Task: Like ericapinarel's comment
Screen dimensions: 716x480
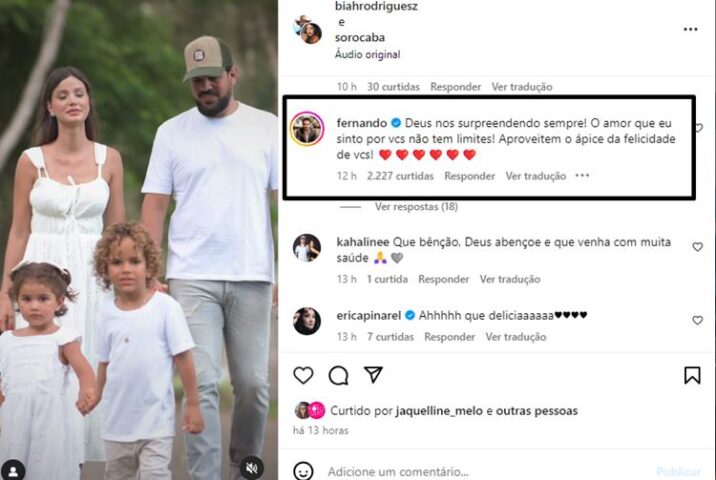Action: [x=697, y=320]
